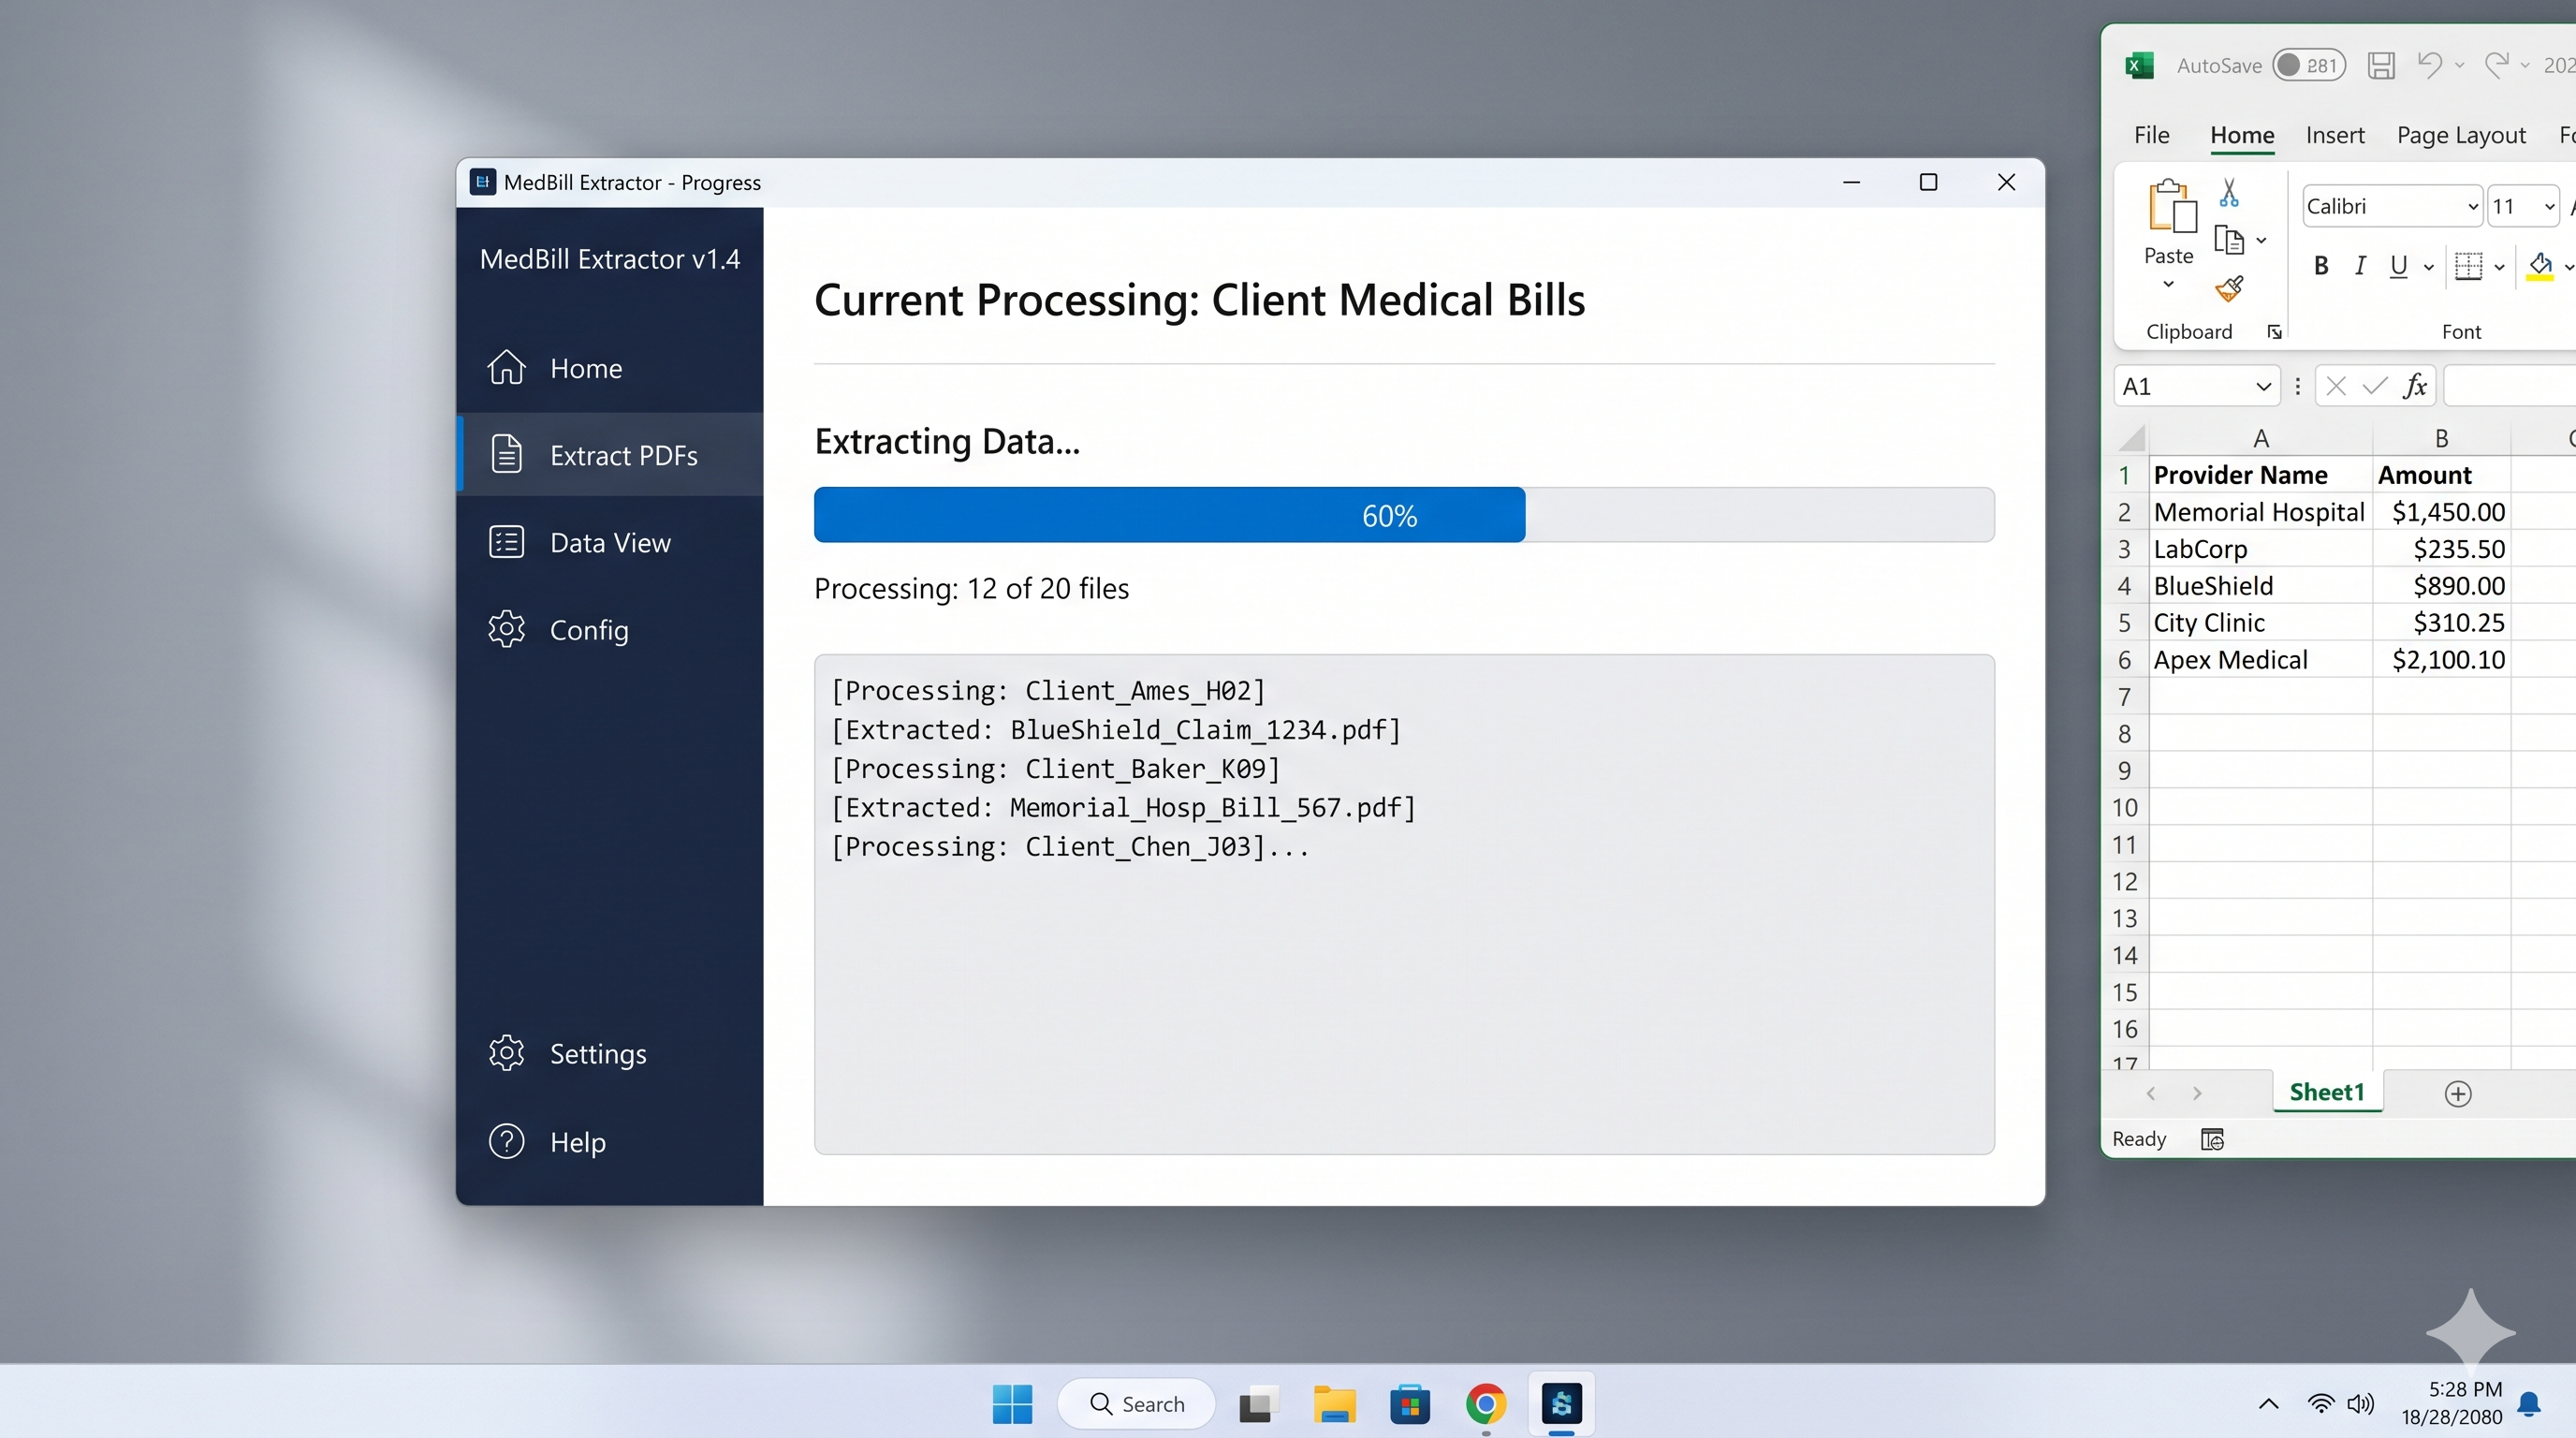Click the Excel formula bar input

click(x=2510, y=386)
